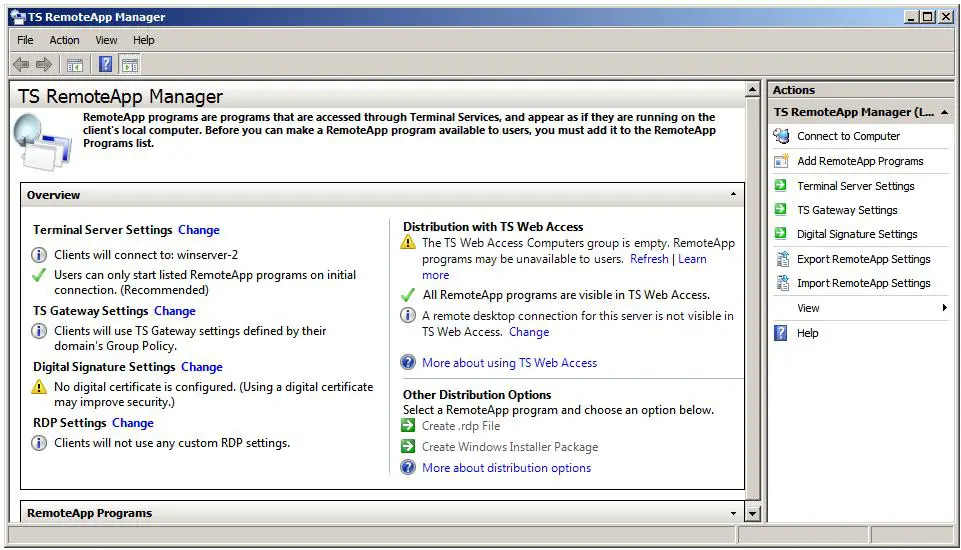Click the forward arrow toolbar icon
The height and width of the screenshot is (550, 961).
(44, 65)
